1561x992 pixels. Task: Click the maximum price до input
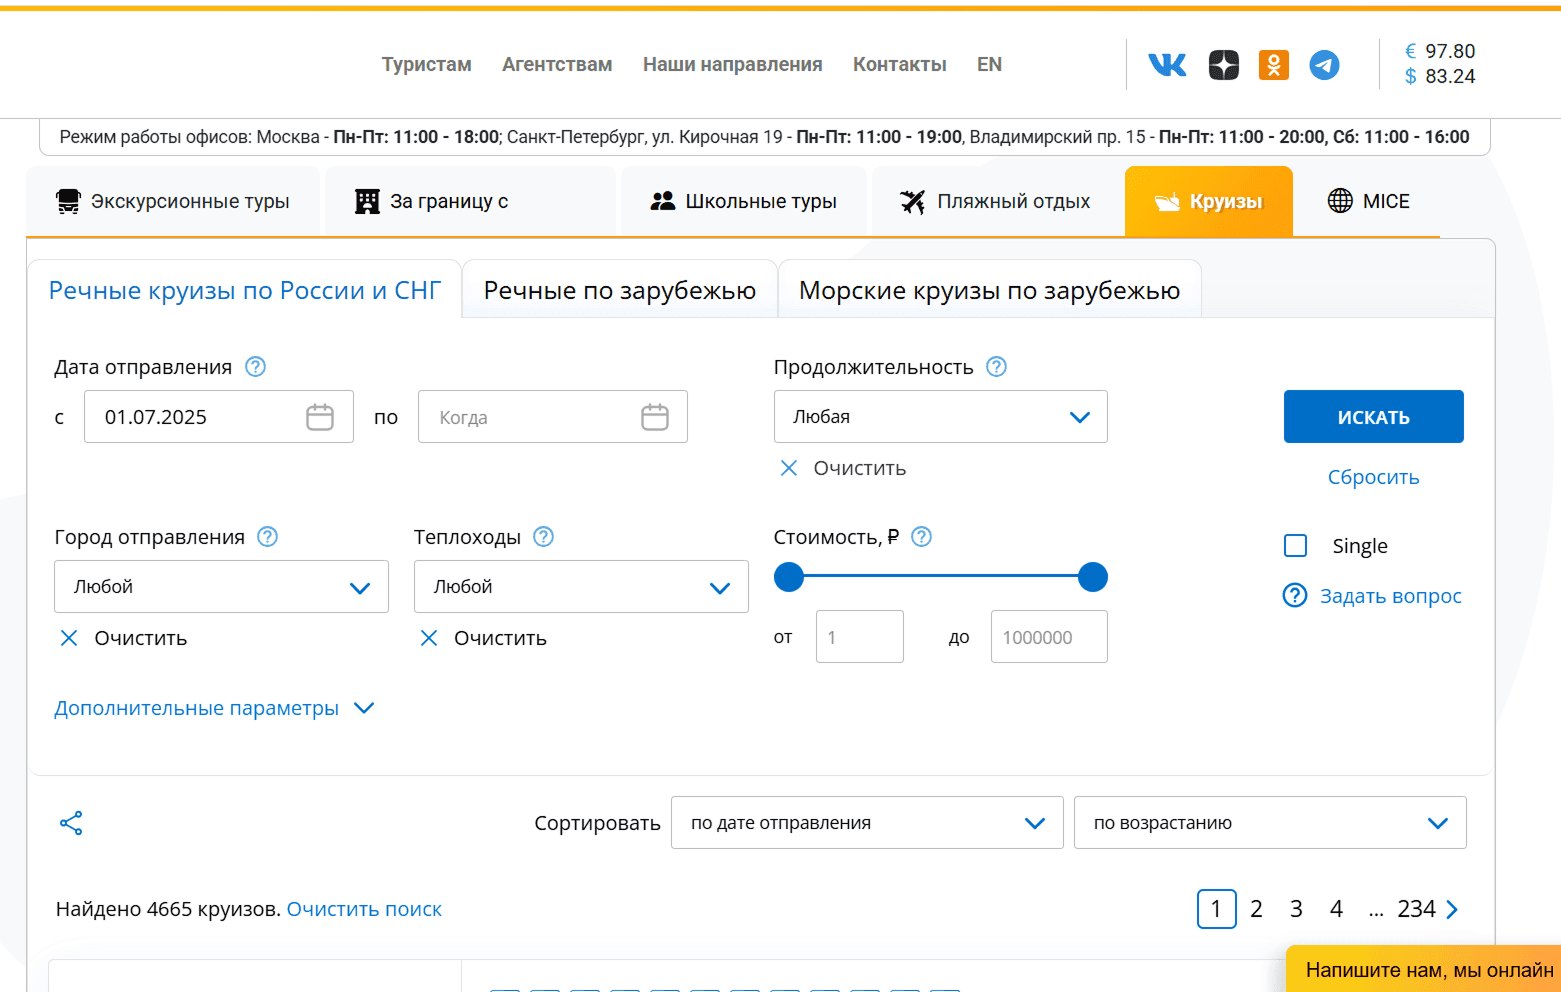coord(1049,637)
